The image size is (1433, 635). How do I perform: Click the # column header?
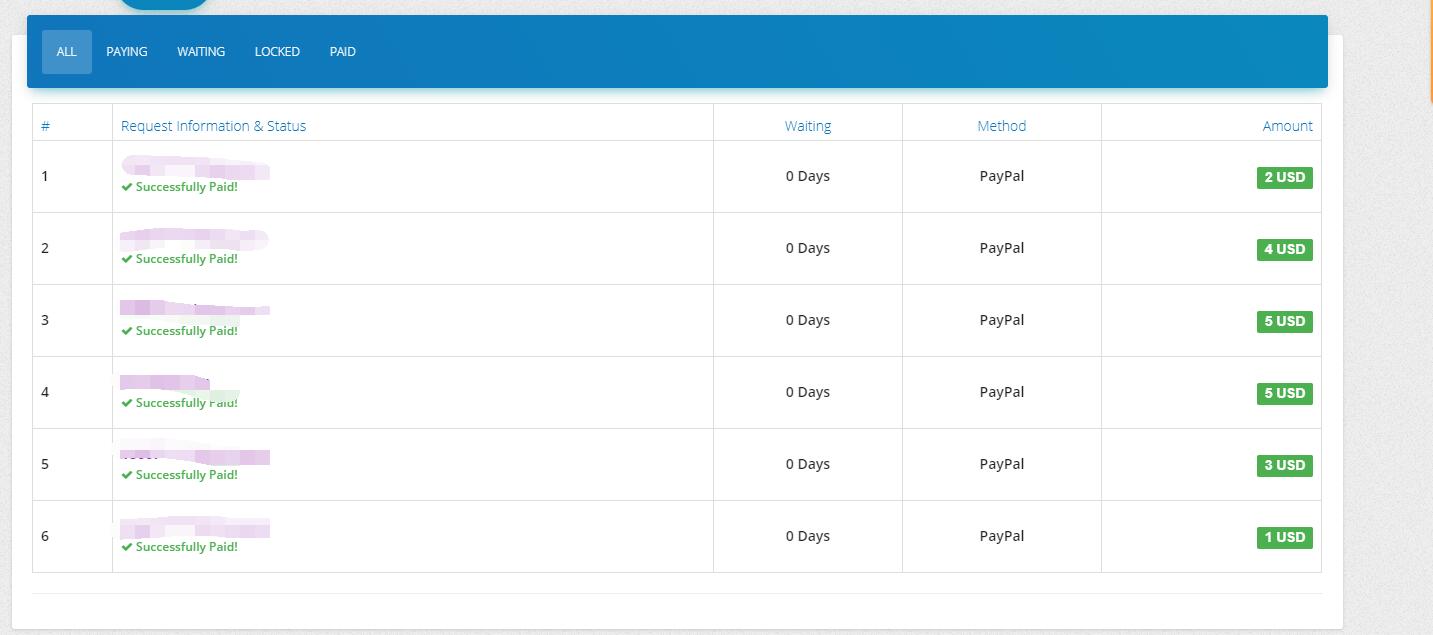pos(46,126)
